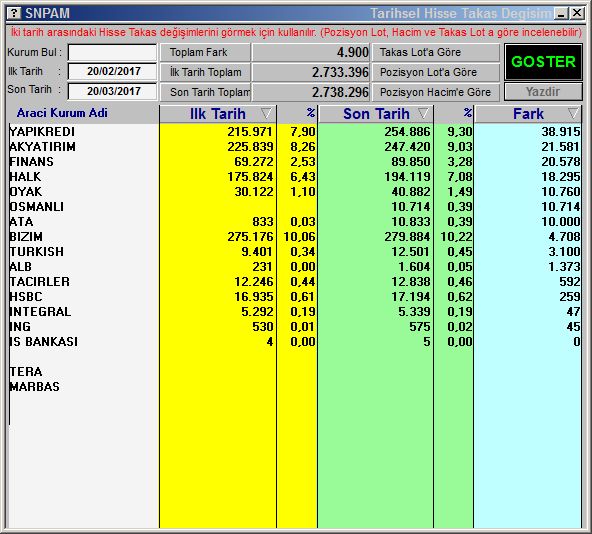Minimize the SNPAM window
The height and width of the screenshot is (534, 592).
(x=561, y=14)
